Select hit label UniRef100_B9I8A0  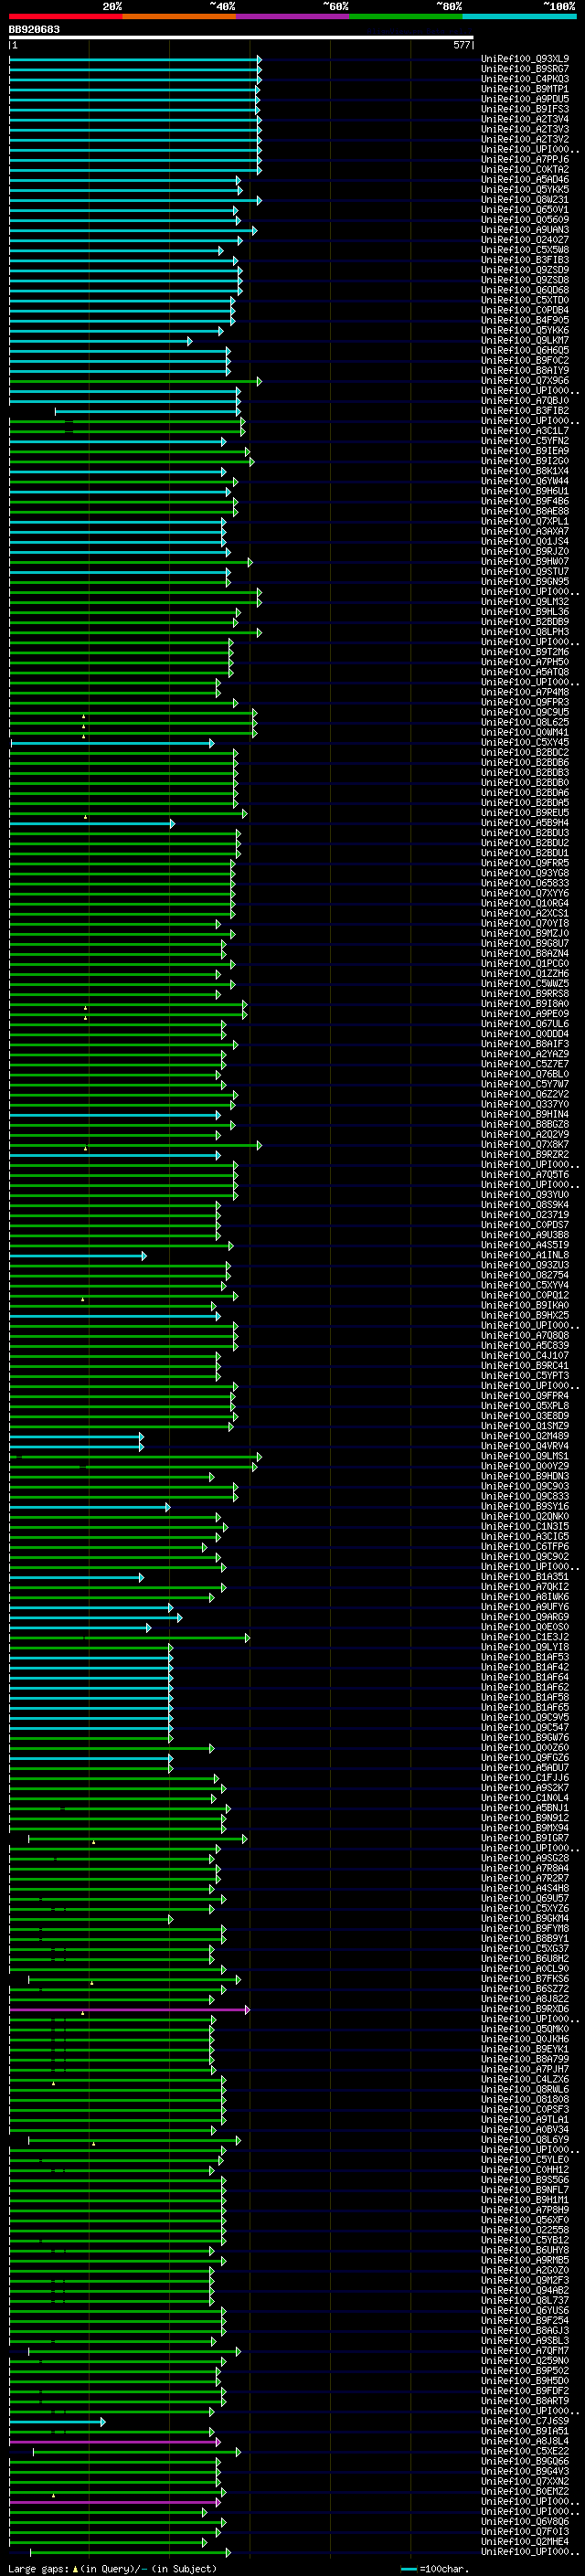[x=525, y=1004]
